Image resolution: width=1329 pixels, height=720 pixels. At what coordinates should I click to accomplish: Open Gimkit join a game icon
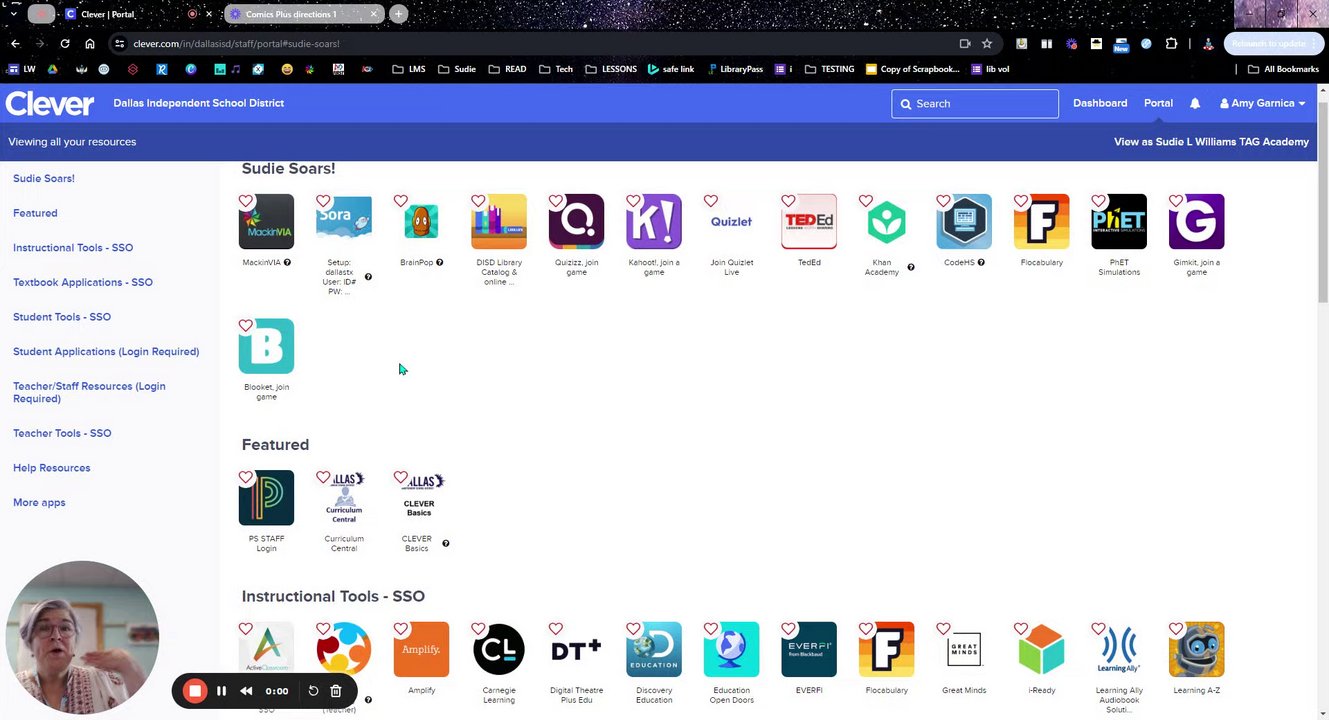pos(1196,222)
